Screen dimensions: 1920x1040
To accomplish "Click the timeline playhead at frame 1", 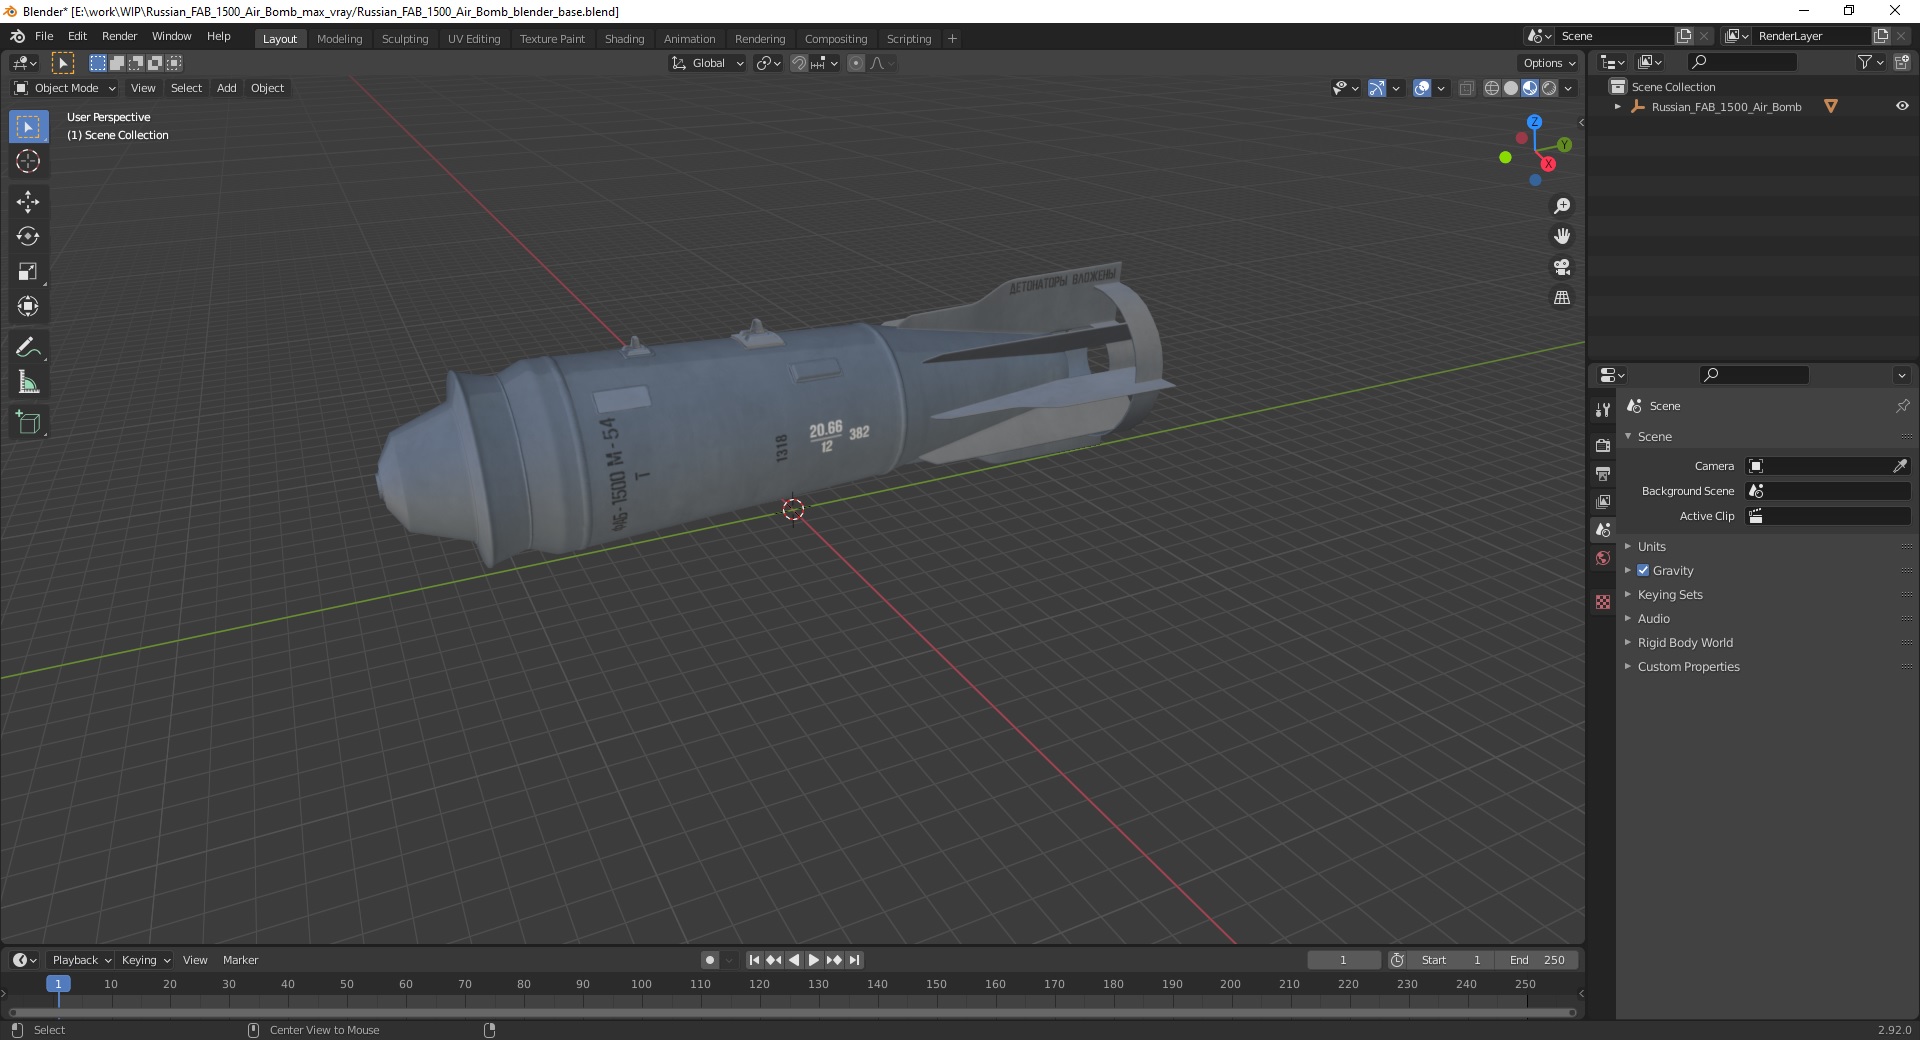I will click(x=58, y=984).
